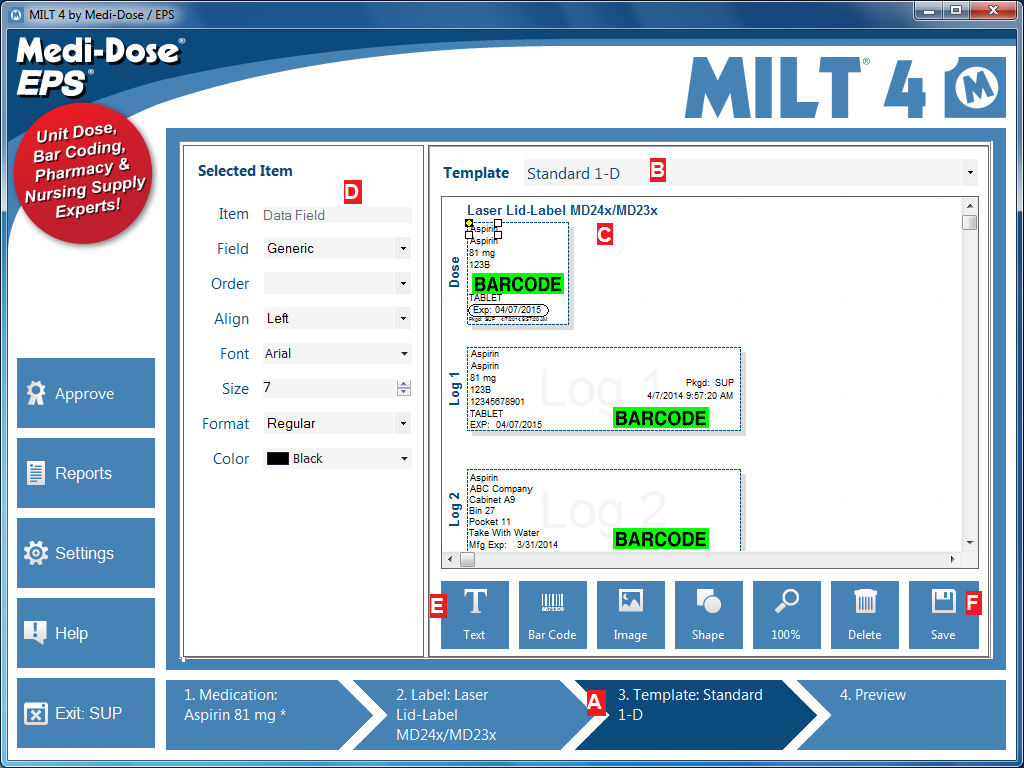Save the template with the floppy icon
The height and width of the screenshot is (768, 1024).
point(944,615)
